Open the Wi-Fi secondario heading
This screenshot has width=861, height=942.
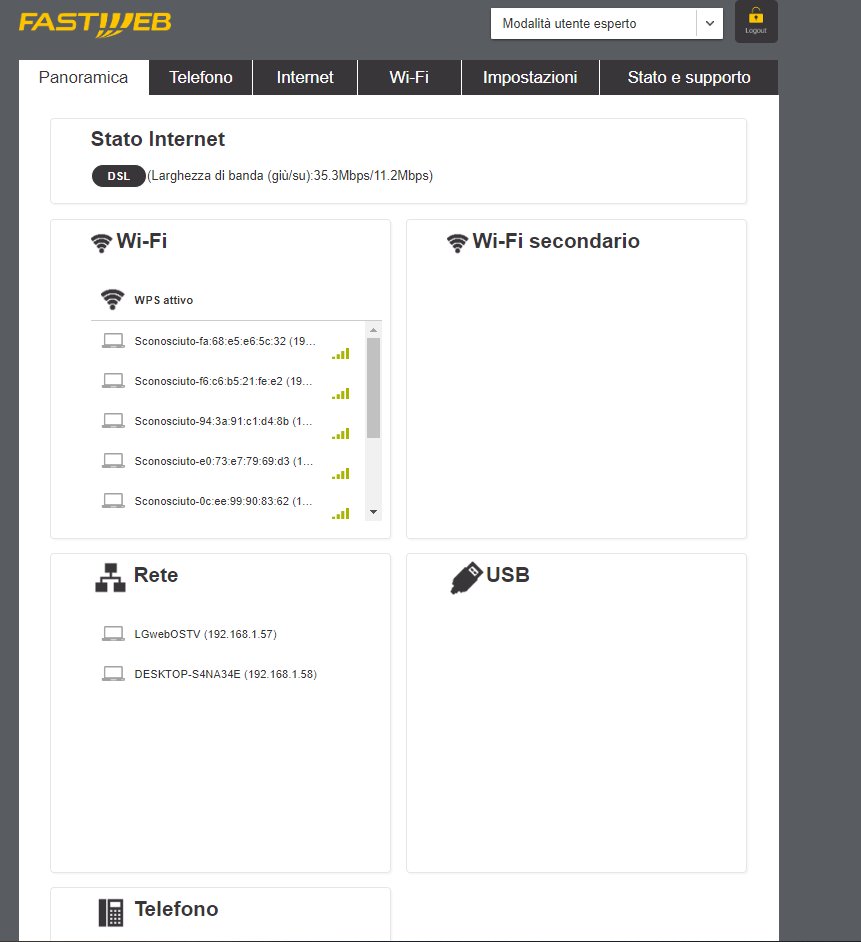[x=556, y=241]
